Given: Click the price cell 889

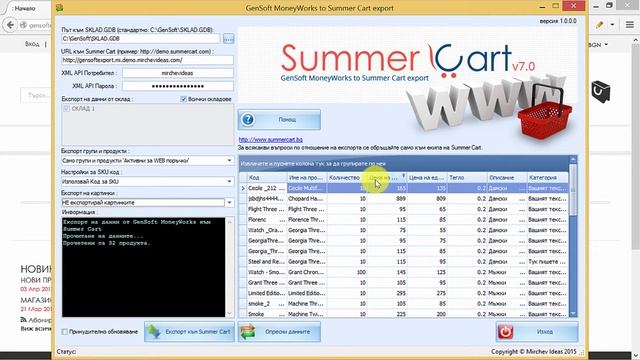Looking at the screenshot, I should pyautogui.click(x=387, y=199).
